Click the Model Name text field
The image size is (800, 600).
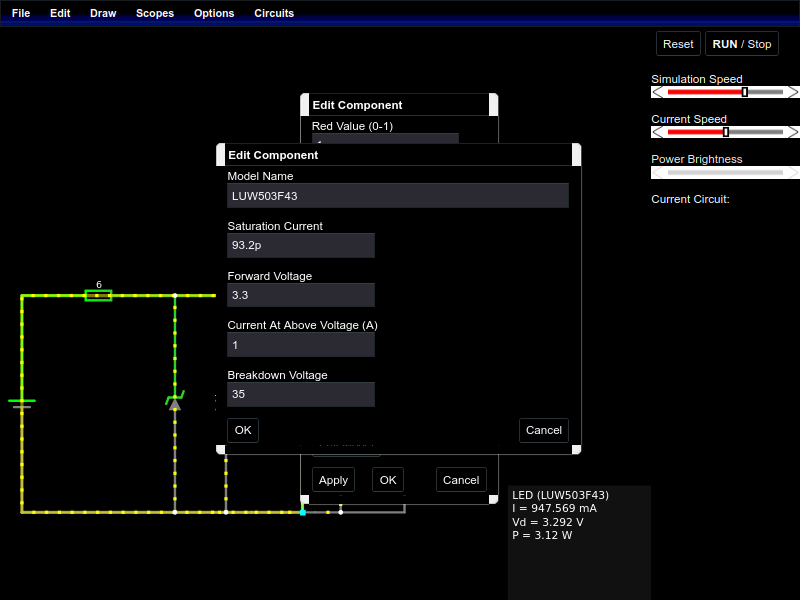pyautogui.click(x=398, y=196)
